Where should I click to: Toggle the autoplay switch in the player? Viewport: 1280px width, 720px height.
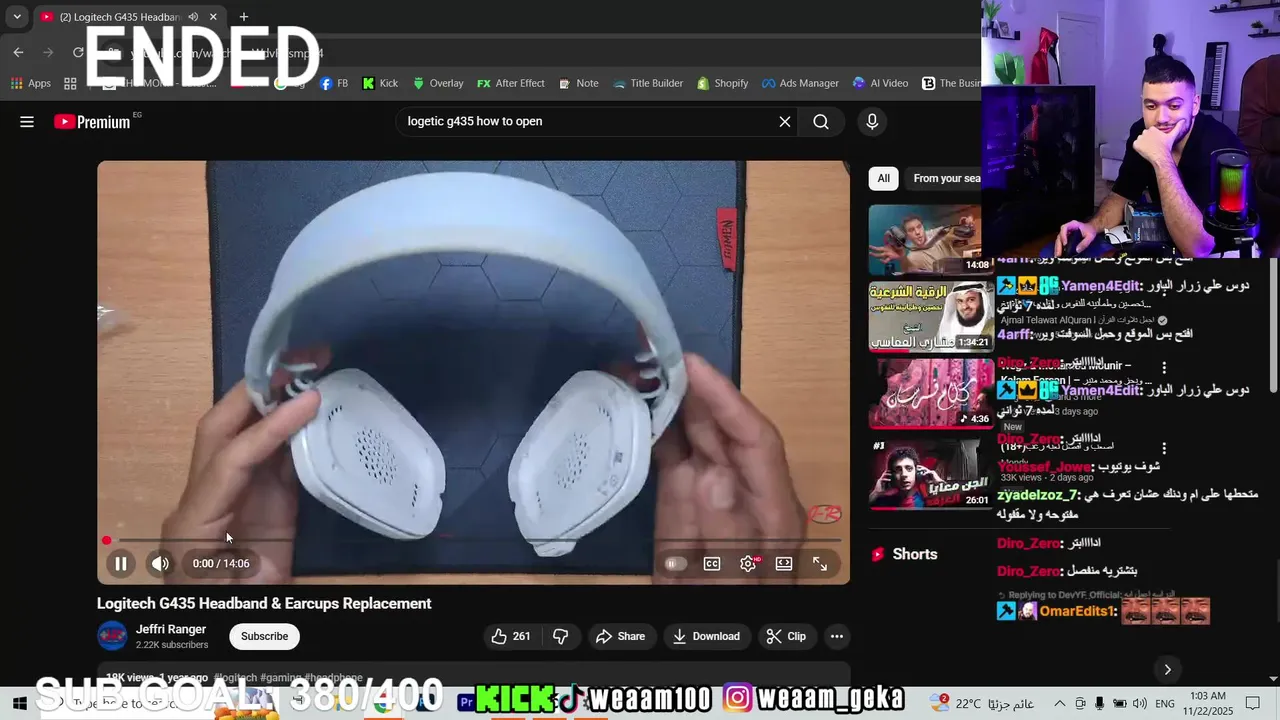(x=675, y=564)
